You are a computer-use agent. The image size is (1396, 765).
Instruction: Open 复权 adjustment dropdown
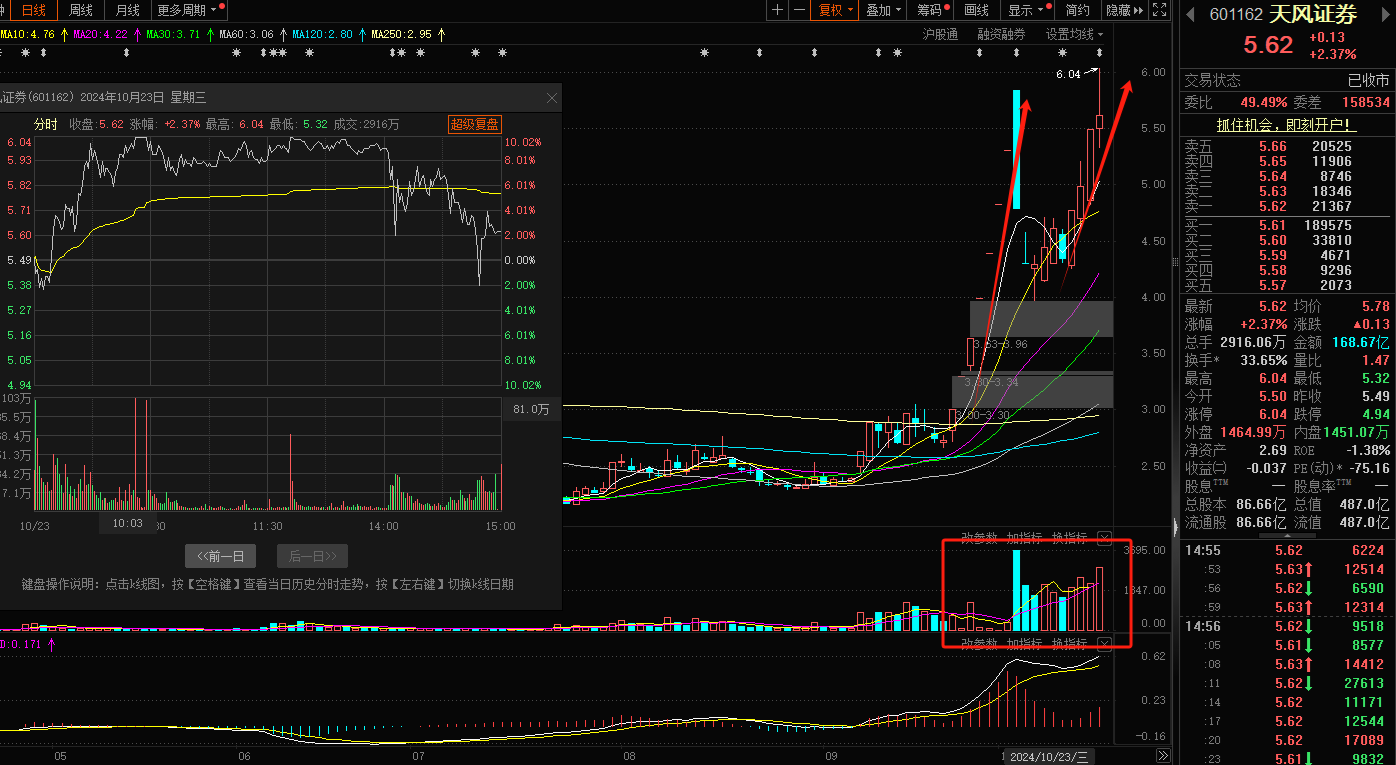tap(836, 10)
